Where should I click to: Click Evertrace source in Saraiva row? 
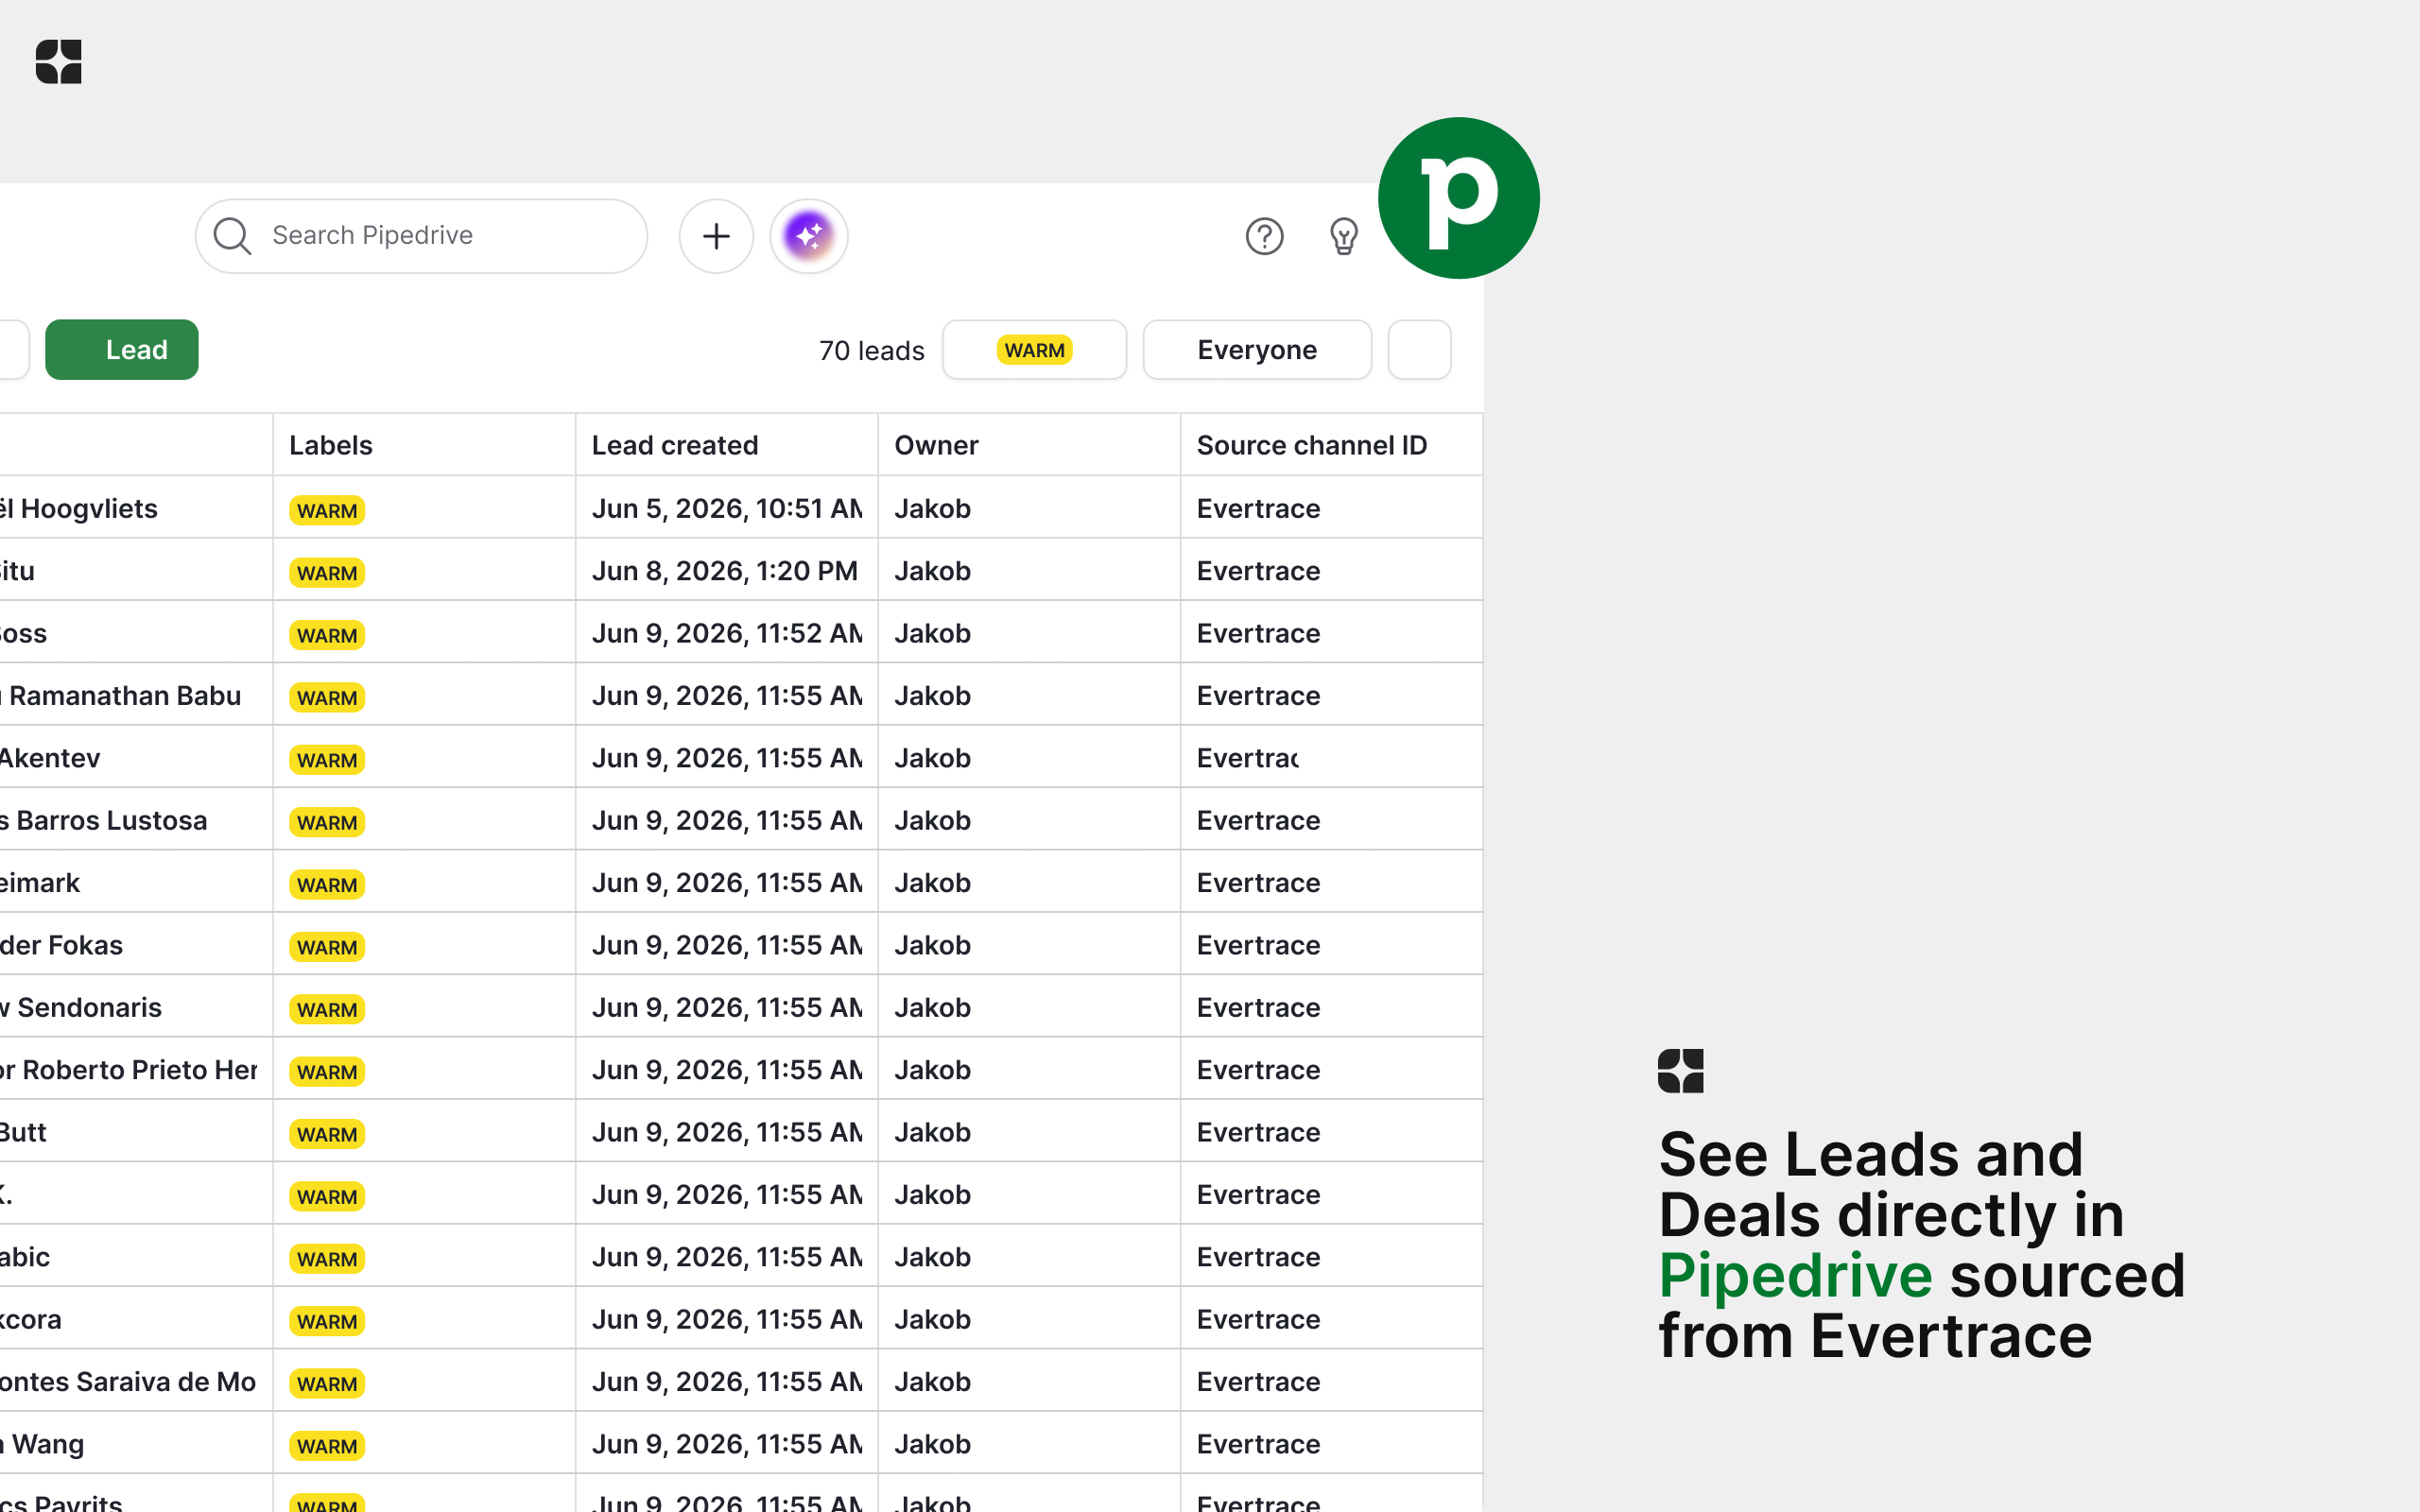pyautogui.click(x=1258, y=1382)
